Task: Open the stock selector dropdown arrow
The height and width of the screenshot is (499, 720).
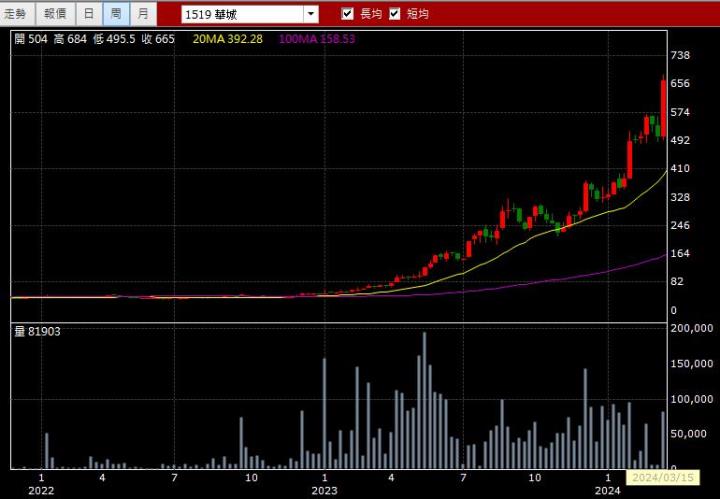Action: [x=310, y=14]
